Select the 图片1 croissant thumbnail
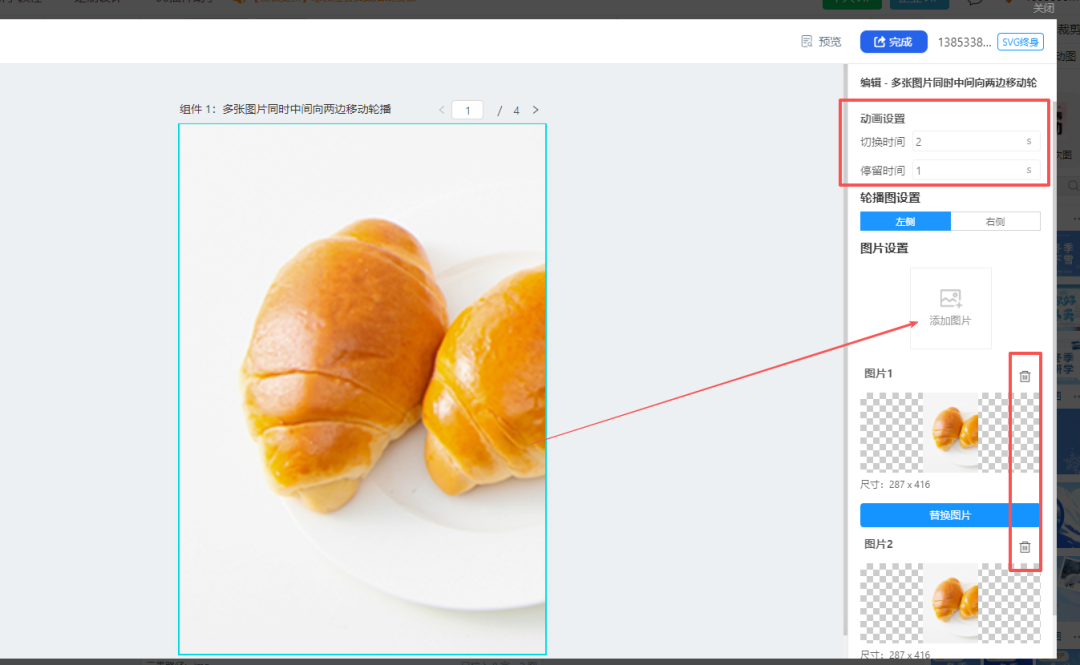The width and height of the screenshot is (1080, 665). pyautogui.click(x=950, y=433)
